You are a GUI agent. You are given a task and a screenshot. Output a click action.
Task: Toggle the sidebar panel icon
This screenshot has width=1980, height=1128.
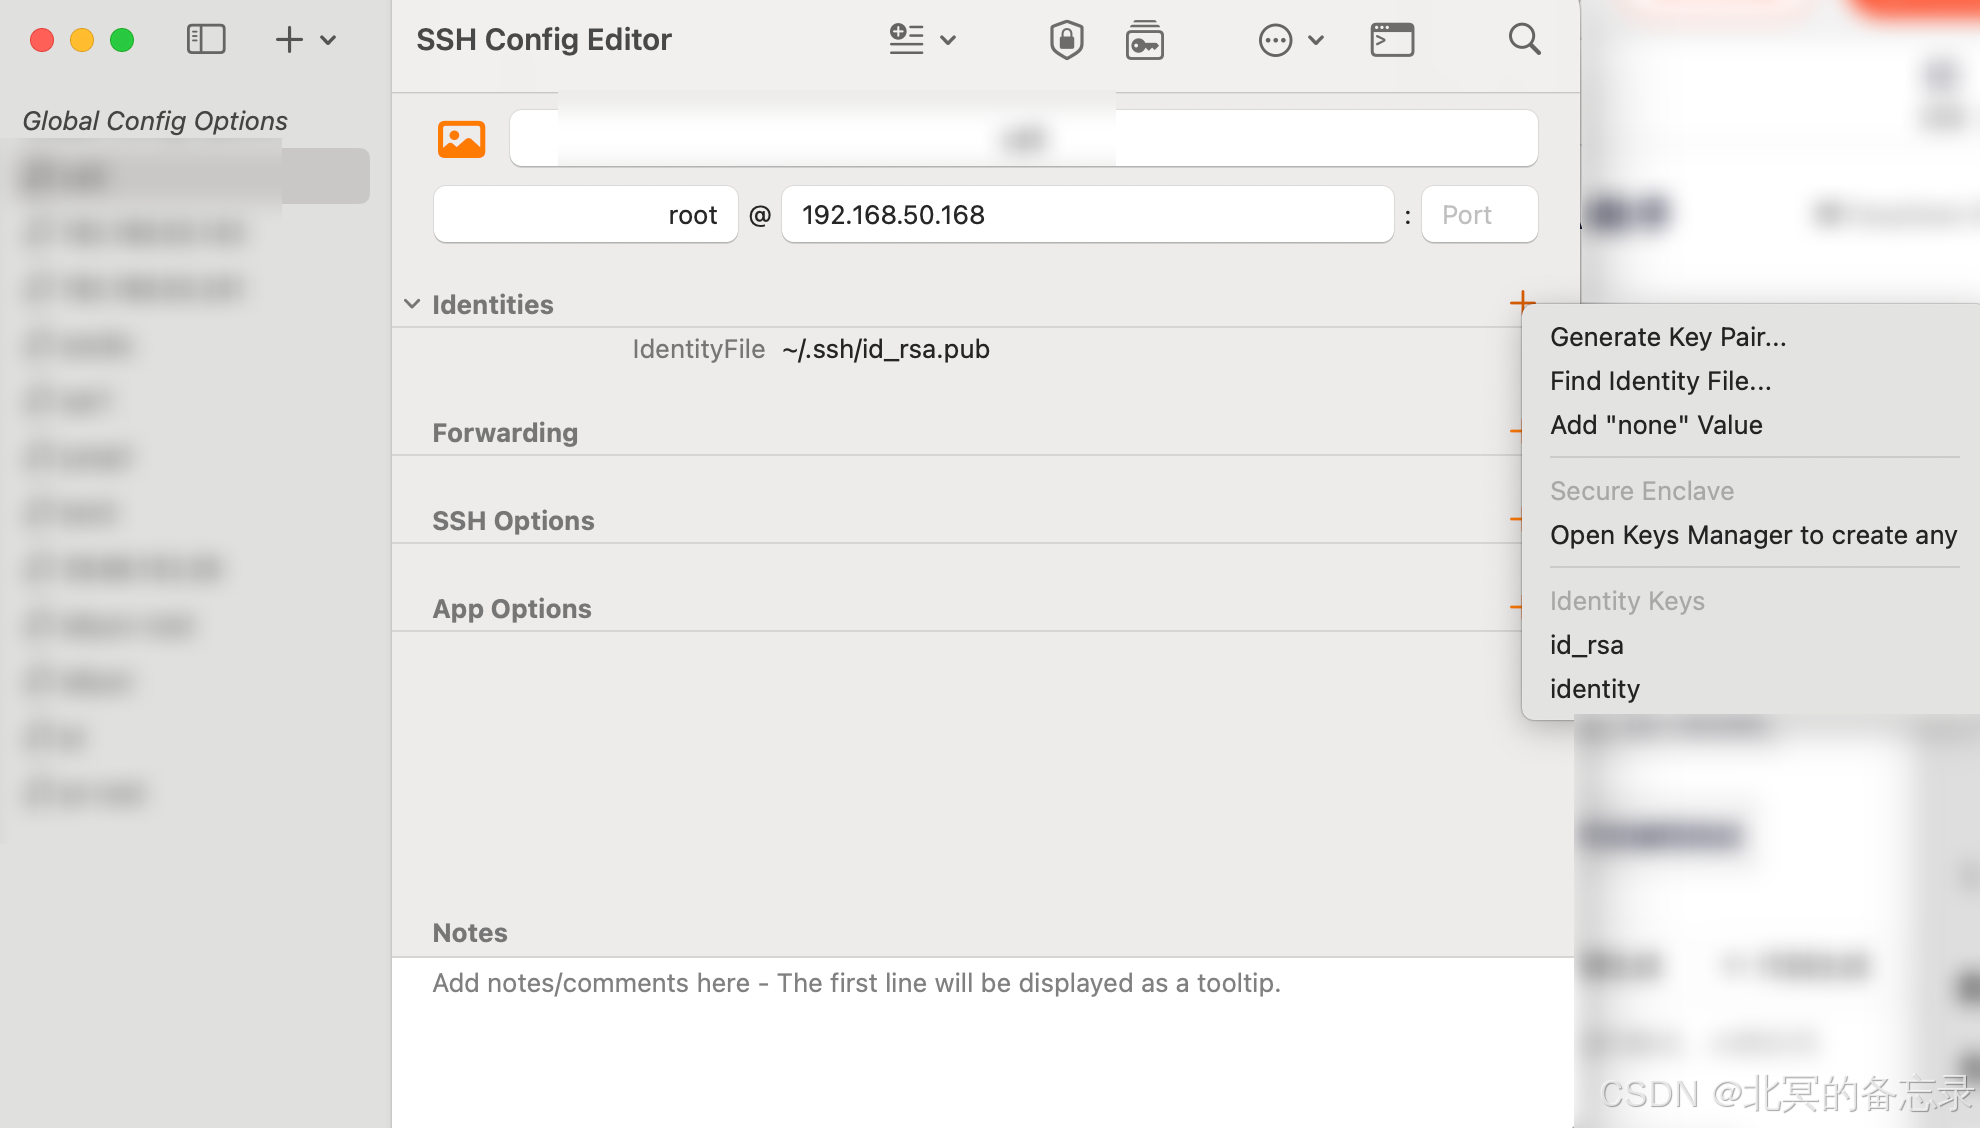206,40
